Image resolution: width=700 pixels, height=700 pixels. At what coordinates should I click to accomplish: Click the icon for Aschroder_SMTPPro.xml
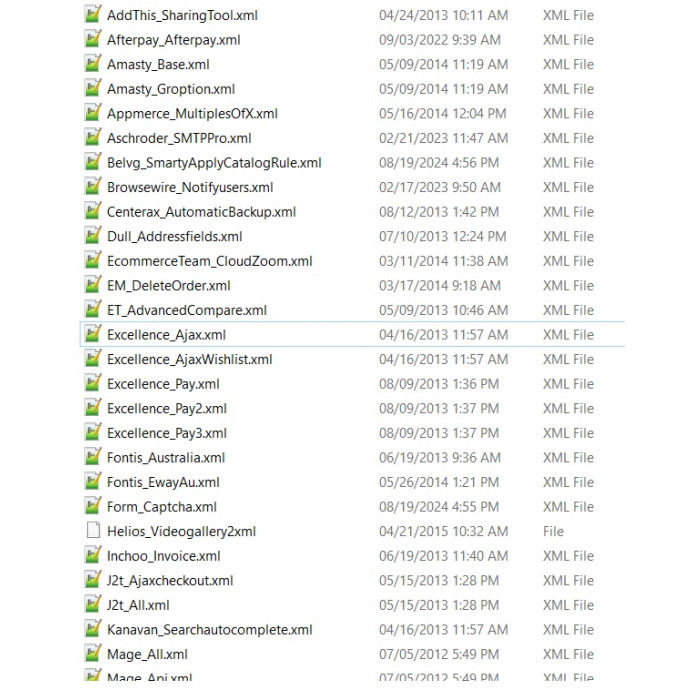point(93,138)
